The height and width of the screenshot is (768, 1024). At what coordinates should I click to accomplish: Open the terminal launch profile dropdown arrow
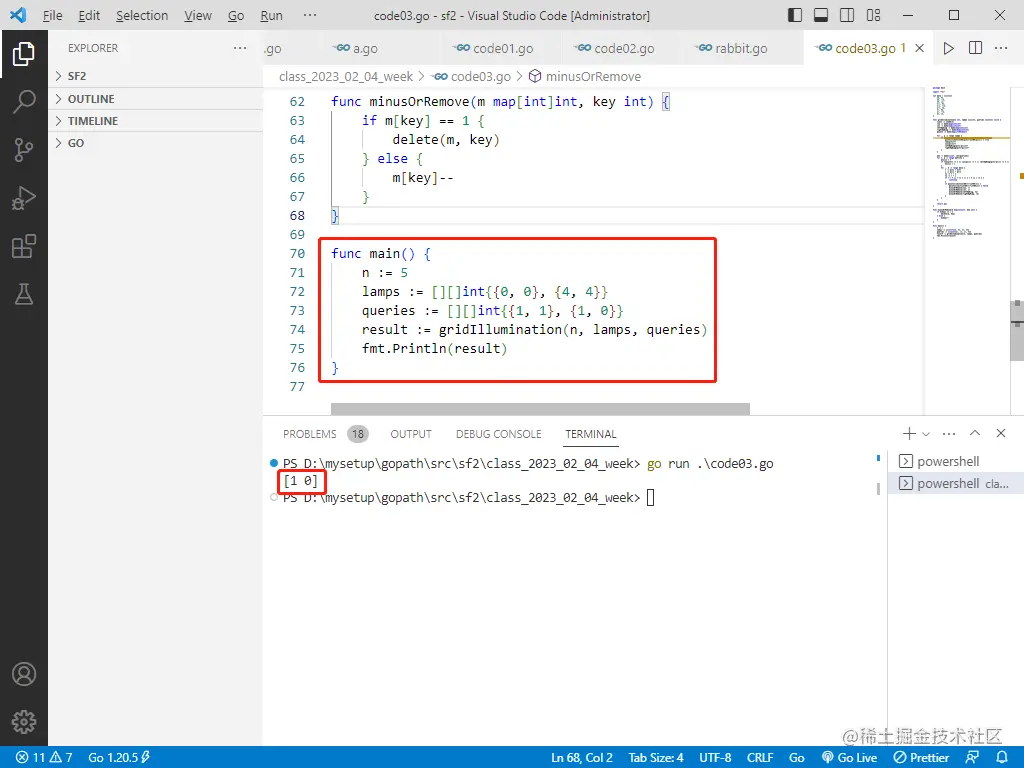926,434
